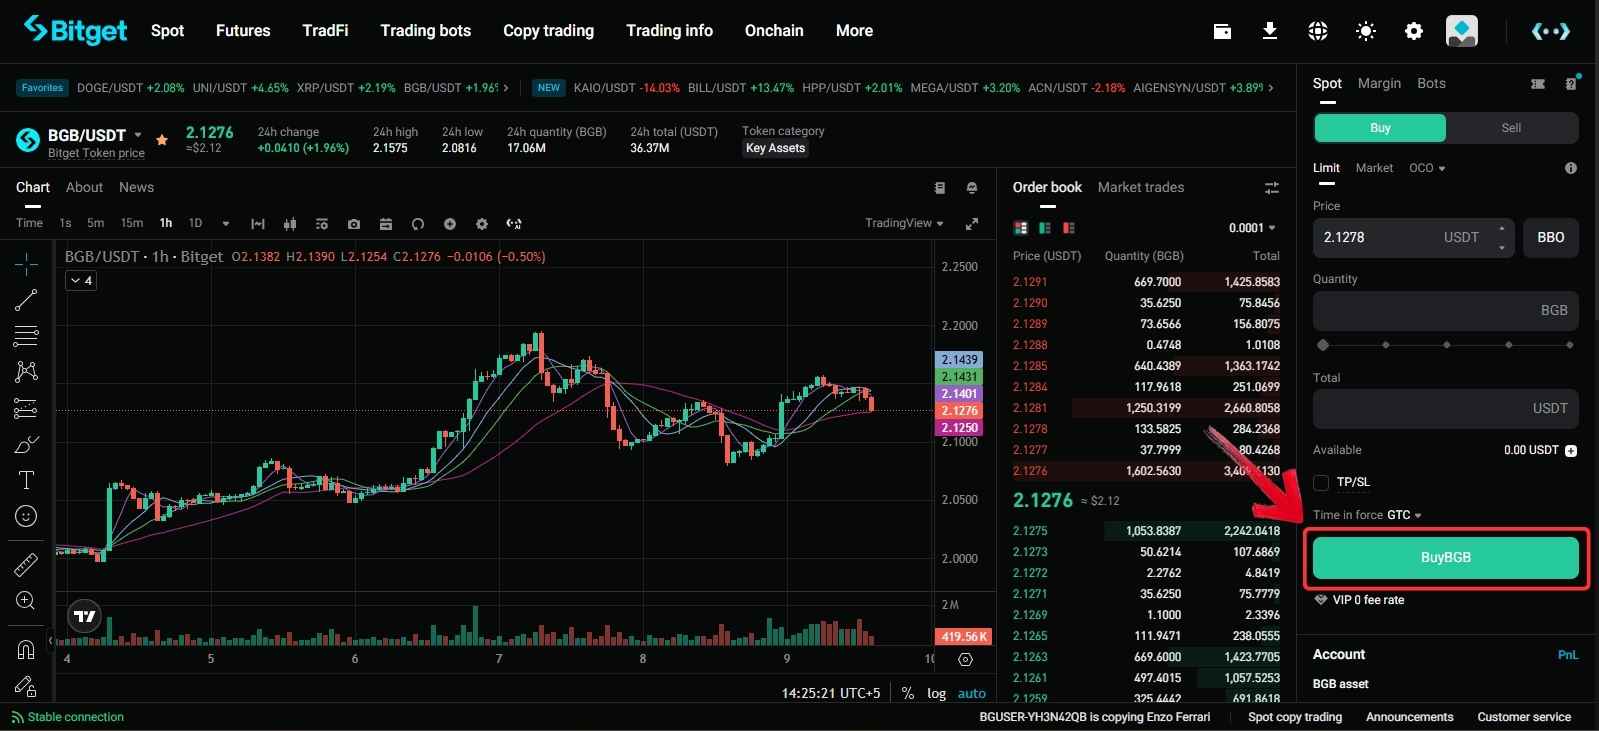This screenshot has width=1599, height=731.
Task: Open the settings gear in top header
Action: (x=1414, y=31)
